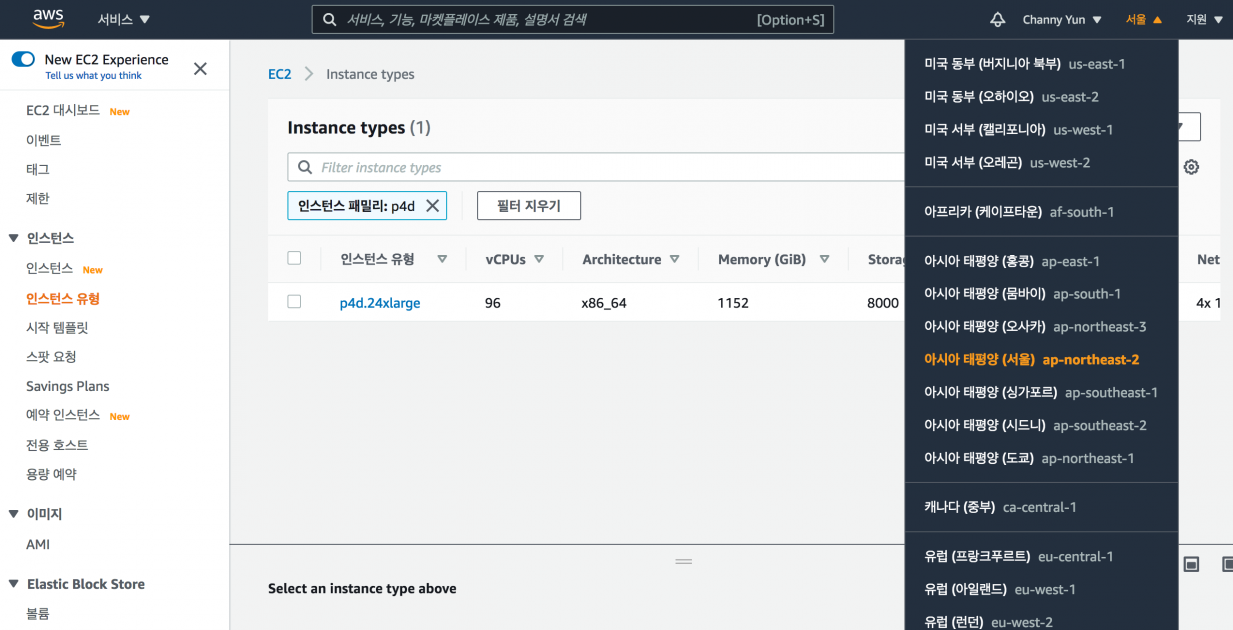Click the drag handle above instance details panel
The width and height of the screenshot is (1233, 630).
click(x=683, y=562)
